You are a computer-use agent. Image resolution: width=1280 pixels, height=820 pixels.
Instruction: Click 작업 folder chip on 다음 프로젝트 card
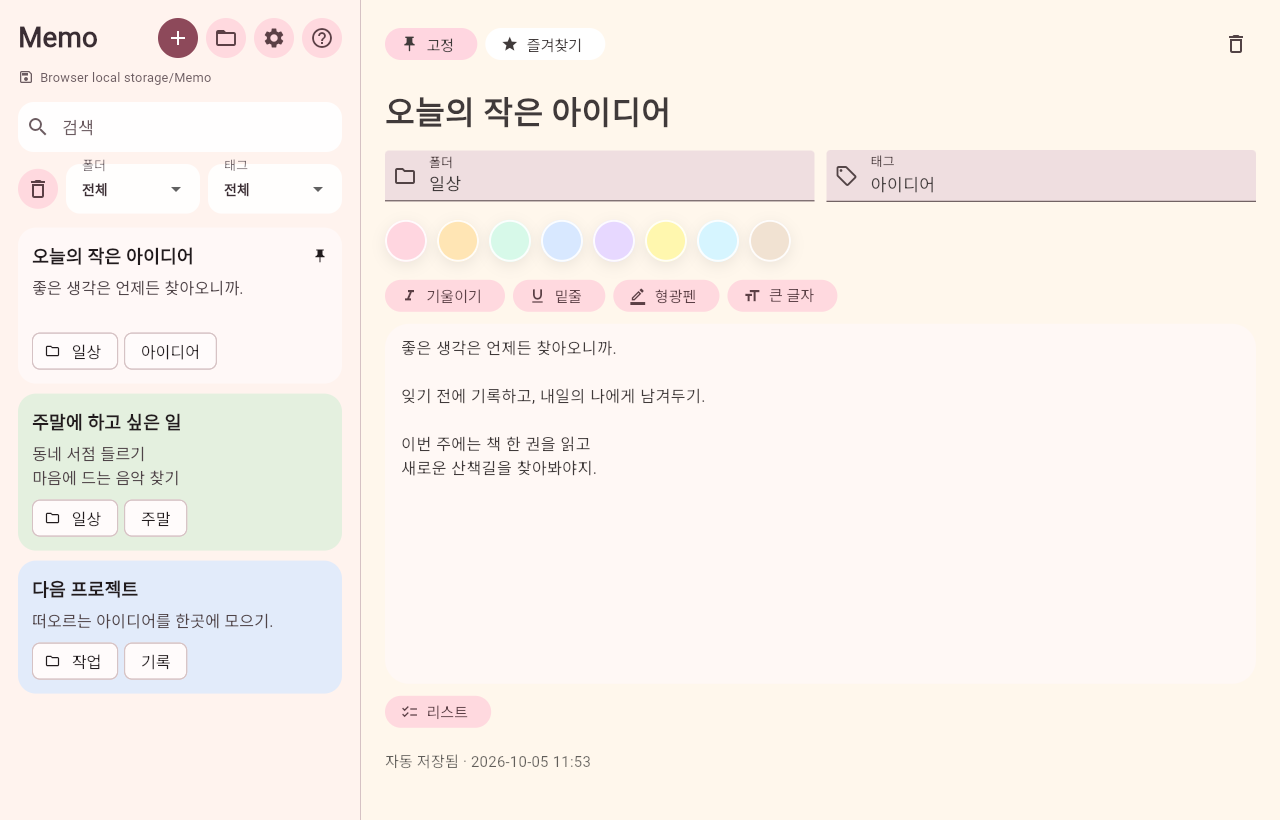[x=75, y=661]
